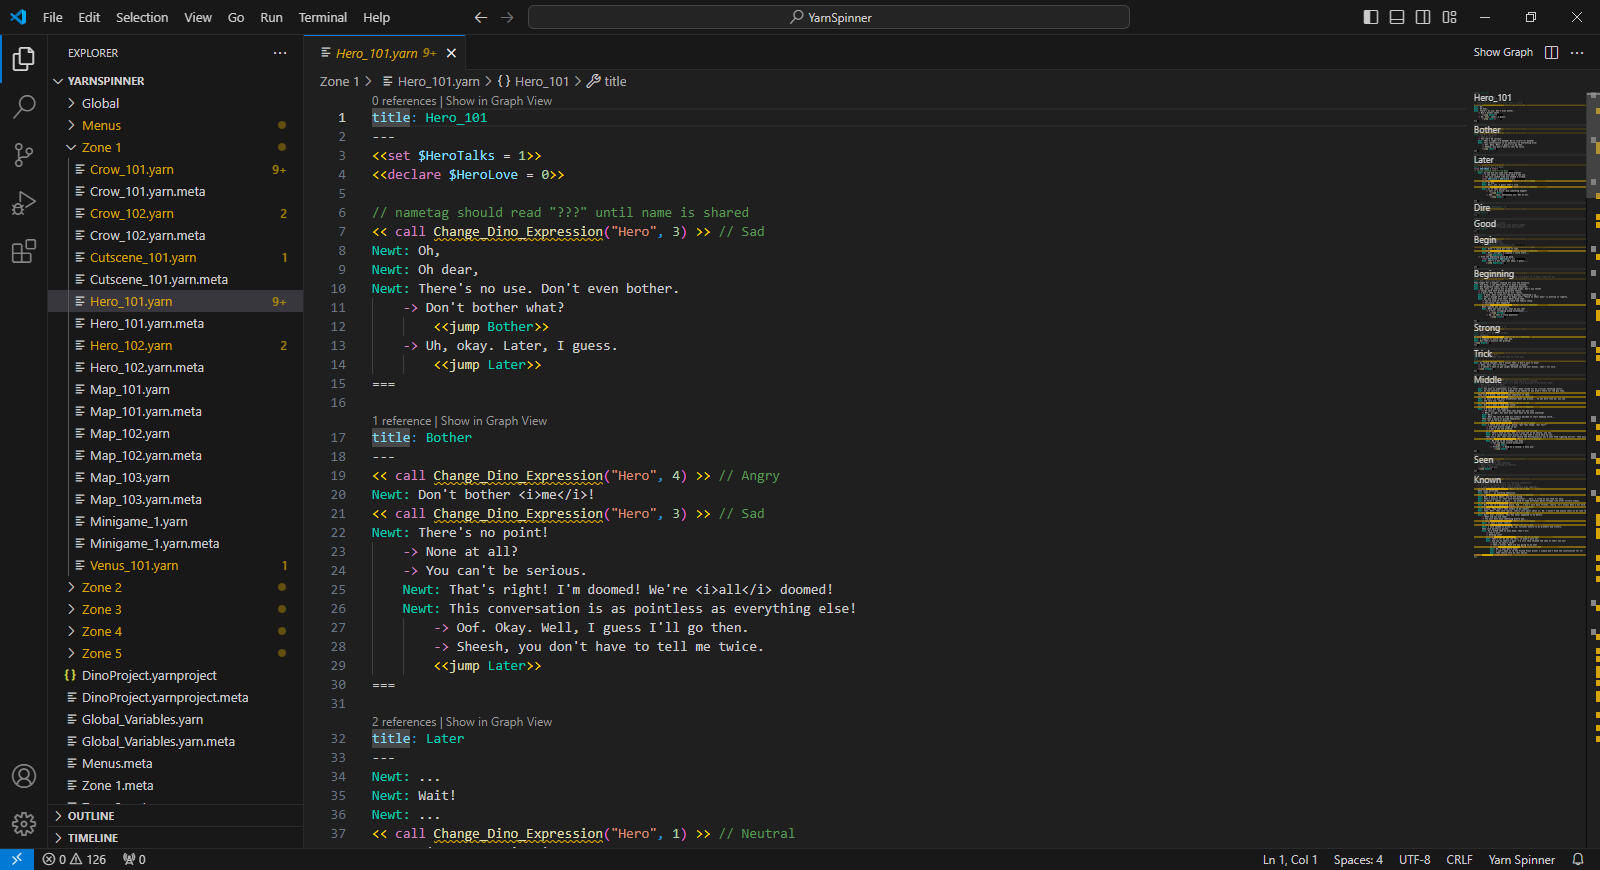Click the Show Graph button
This screenshot has width=1600, height=870.
click(1502, 53)
